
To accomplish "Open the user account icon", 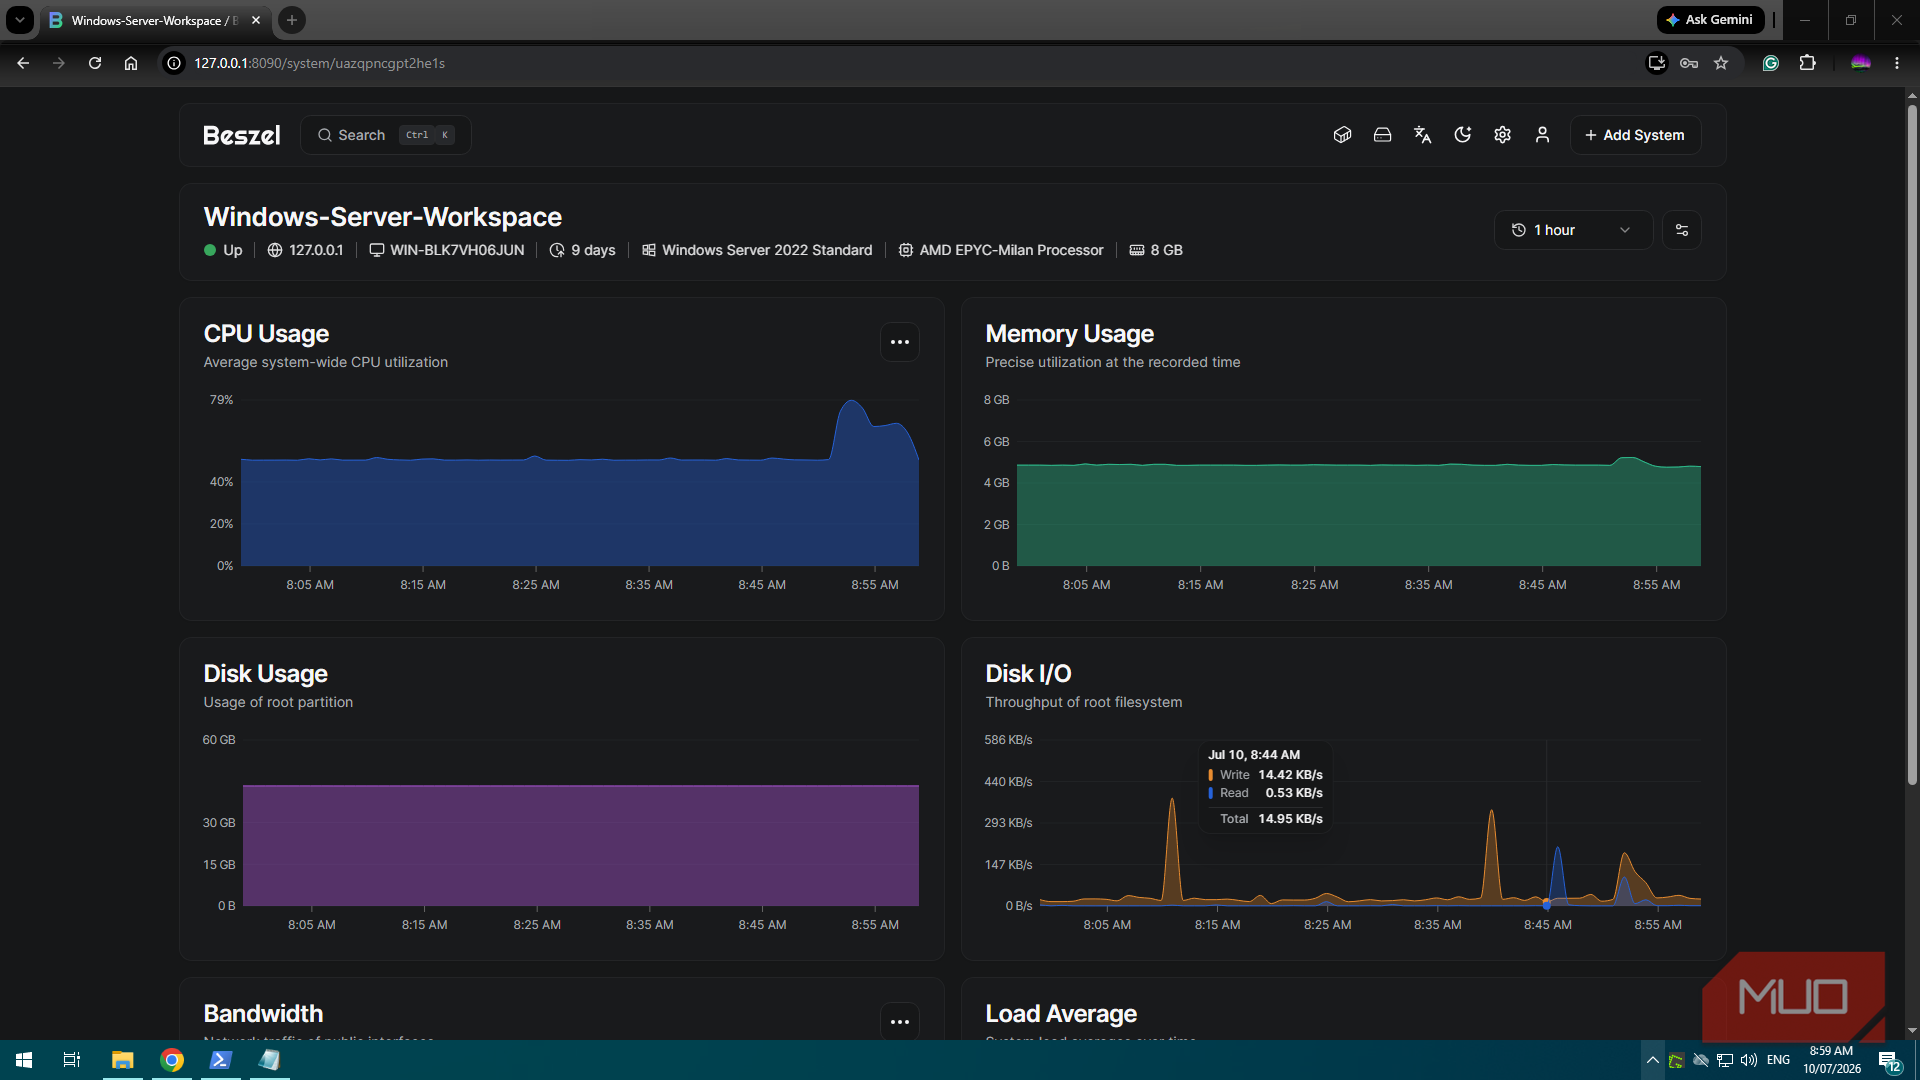I will [x=1542, y=135].
